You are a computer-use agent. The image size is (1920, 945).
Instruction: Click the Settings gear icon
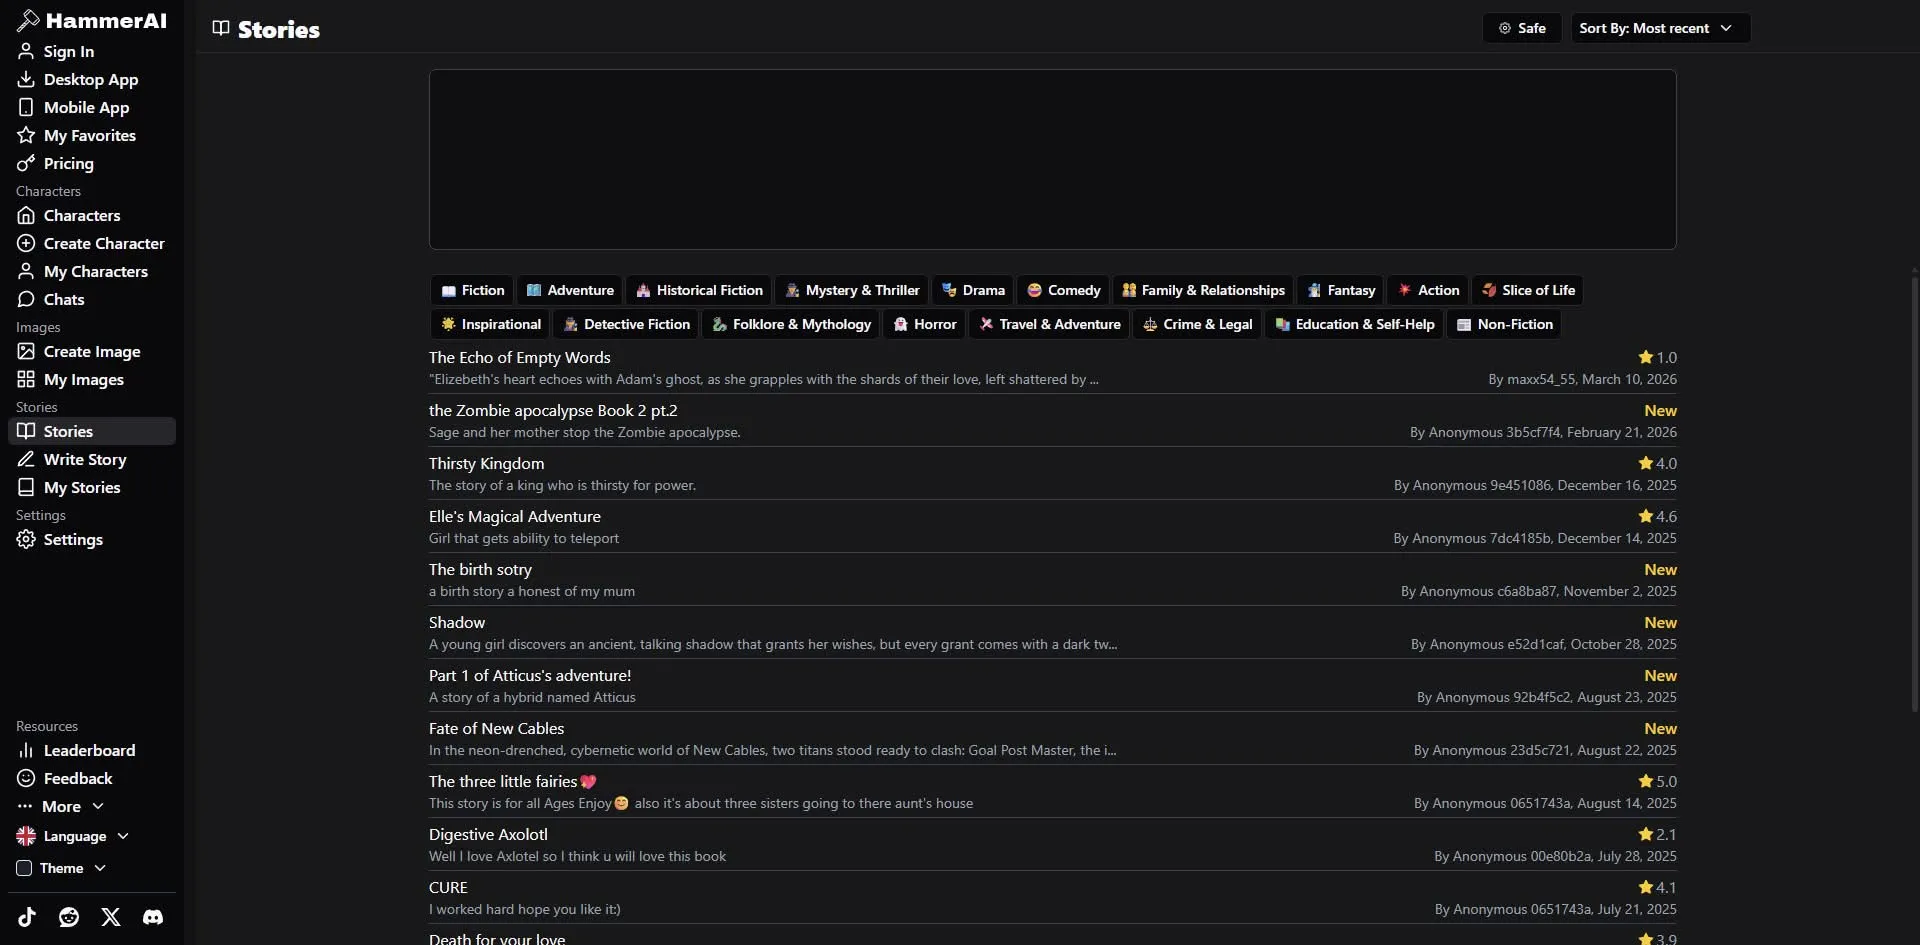pos(26,539)
